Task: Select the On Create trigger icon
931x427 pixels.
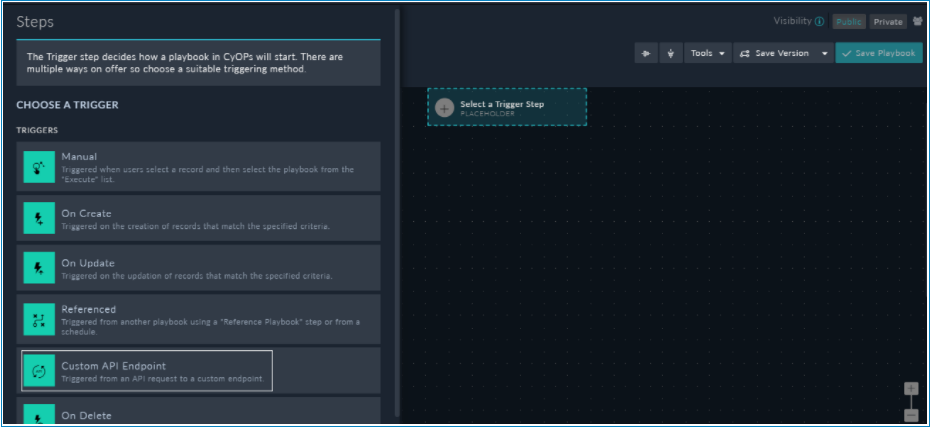Action: [x=39, y=219]
